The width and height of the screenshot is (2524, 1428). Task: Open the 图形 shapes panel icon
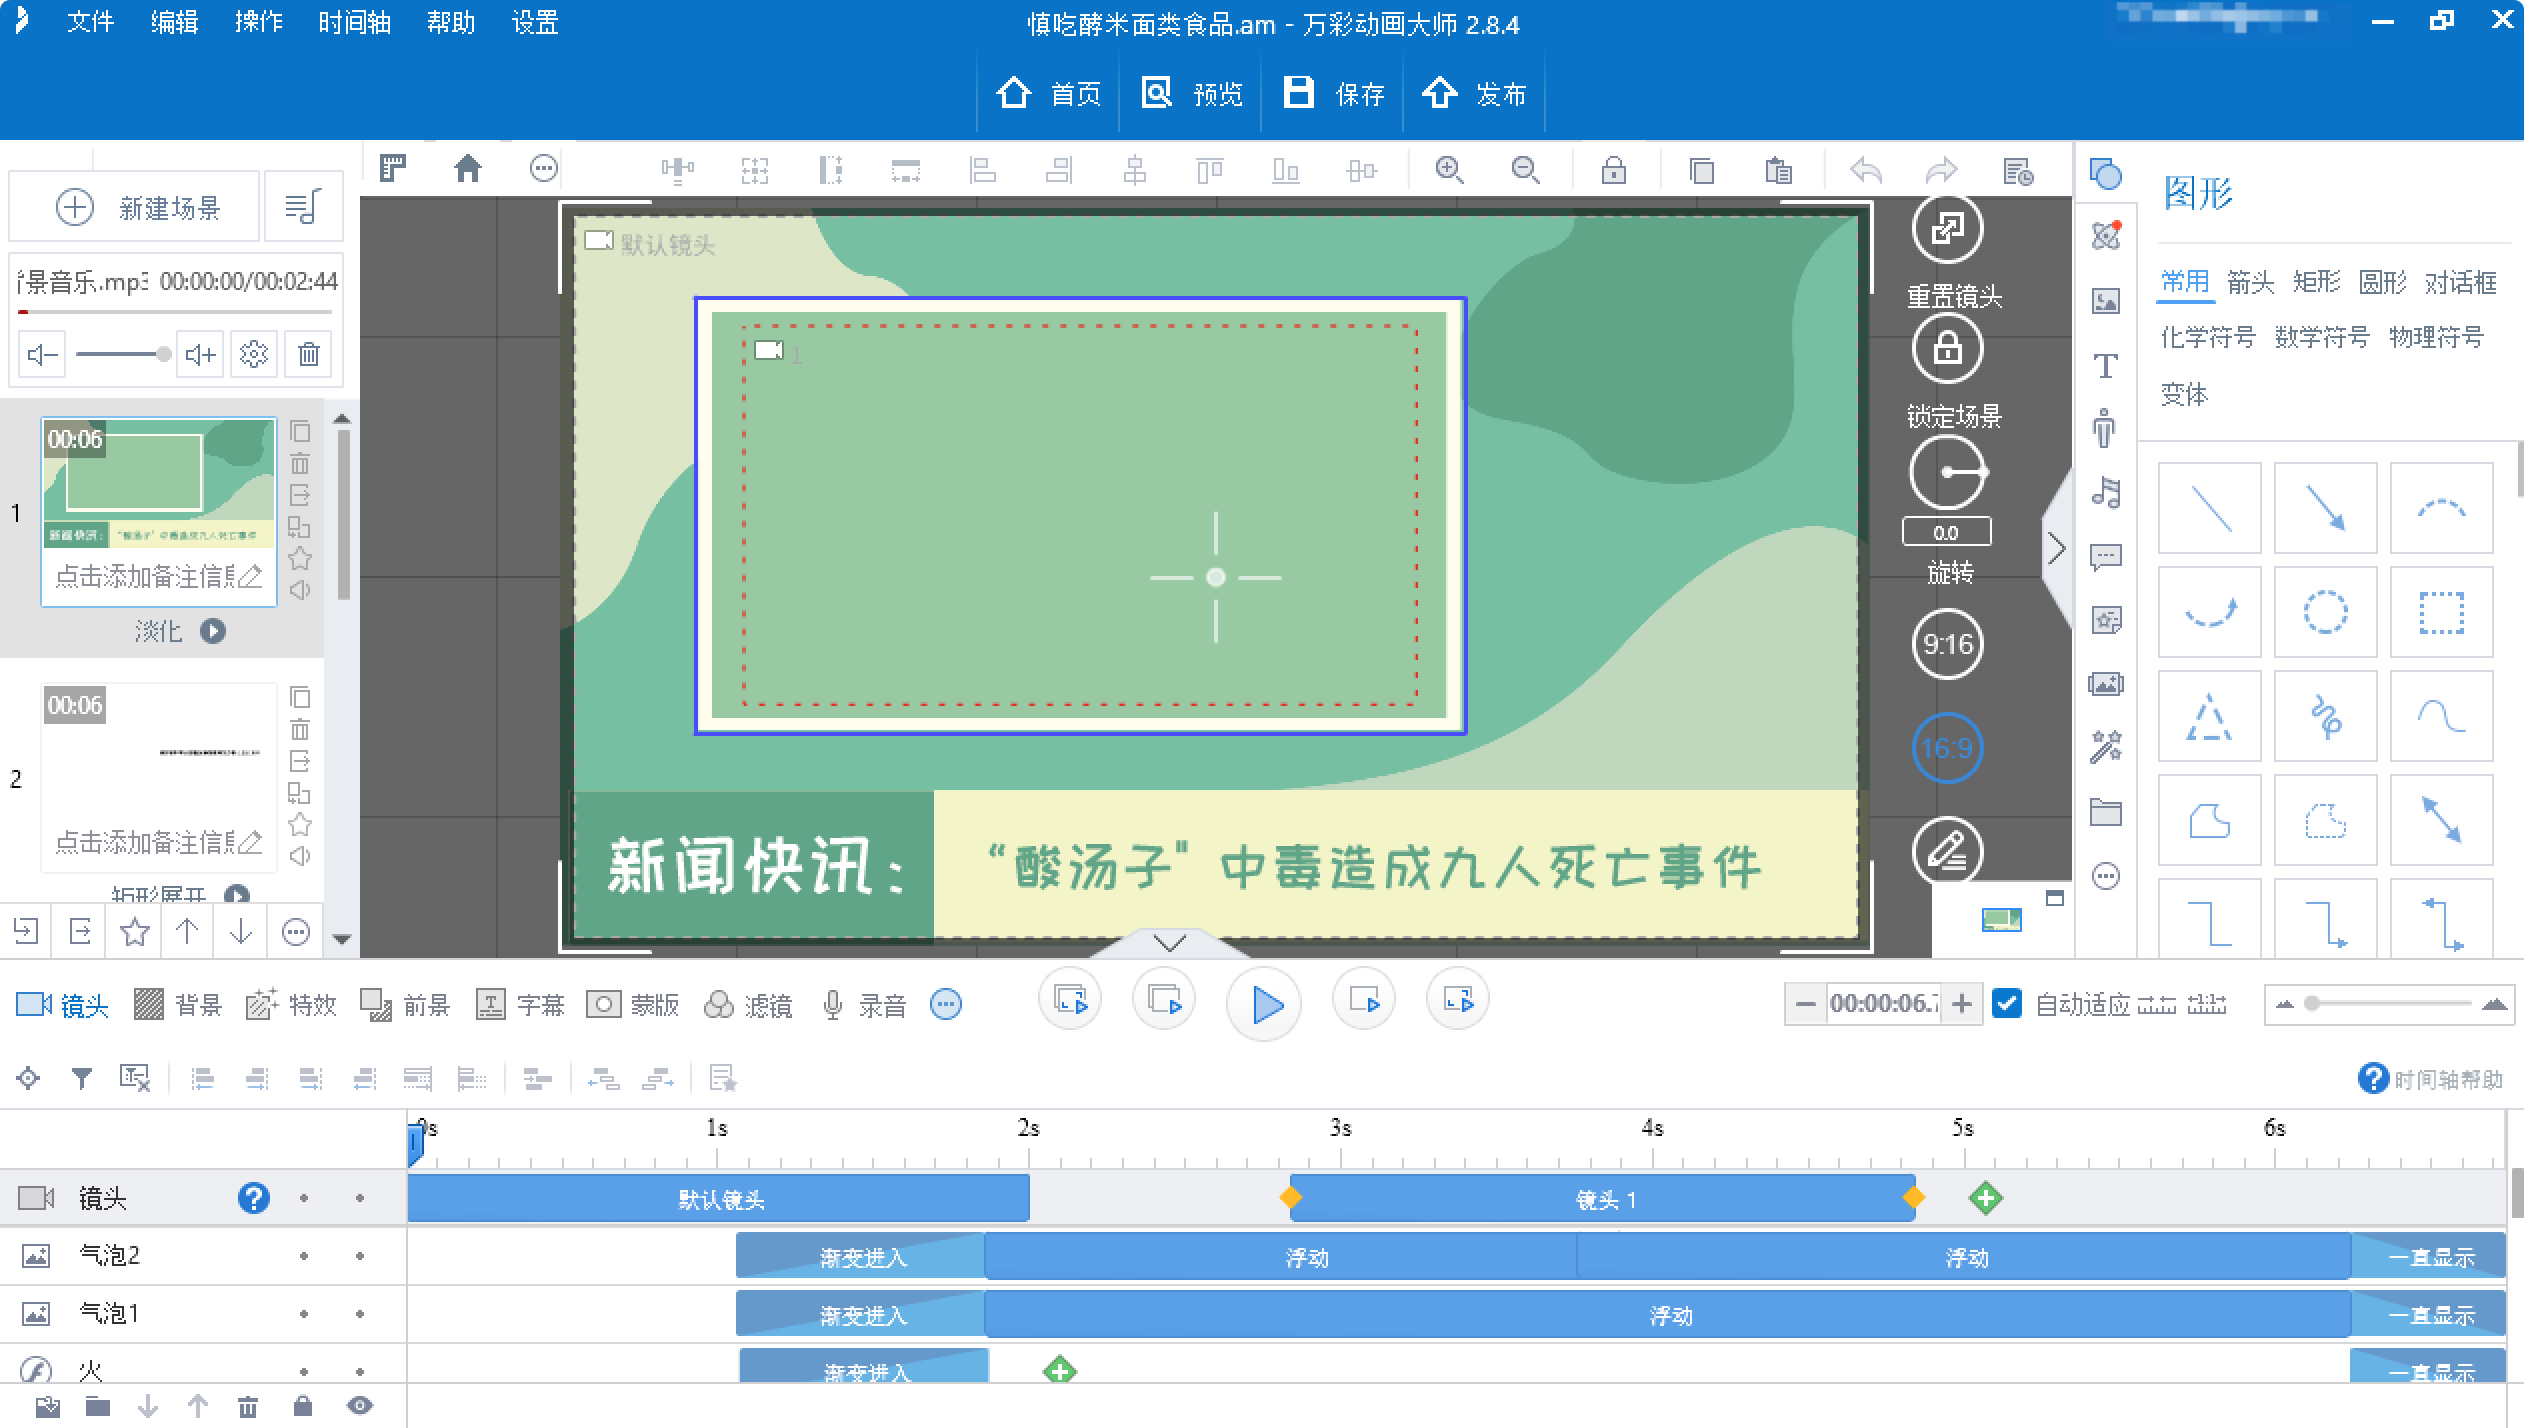pyautogui.click(x=2106, y=174)
